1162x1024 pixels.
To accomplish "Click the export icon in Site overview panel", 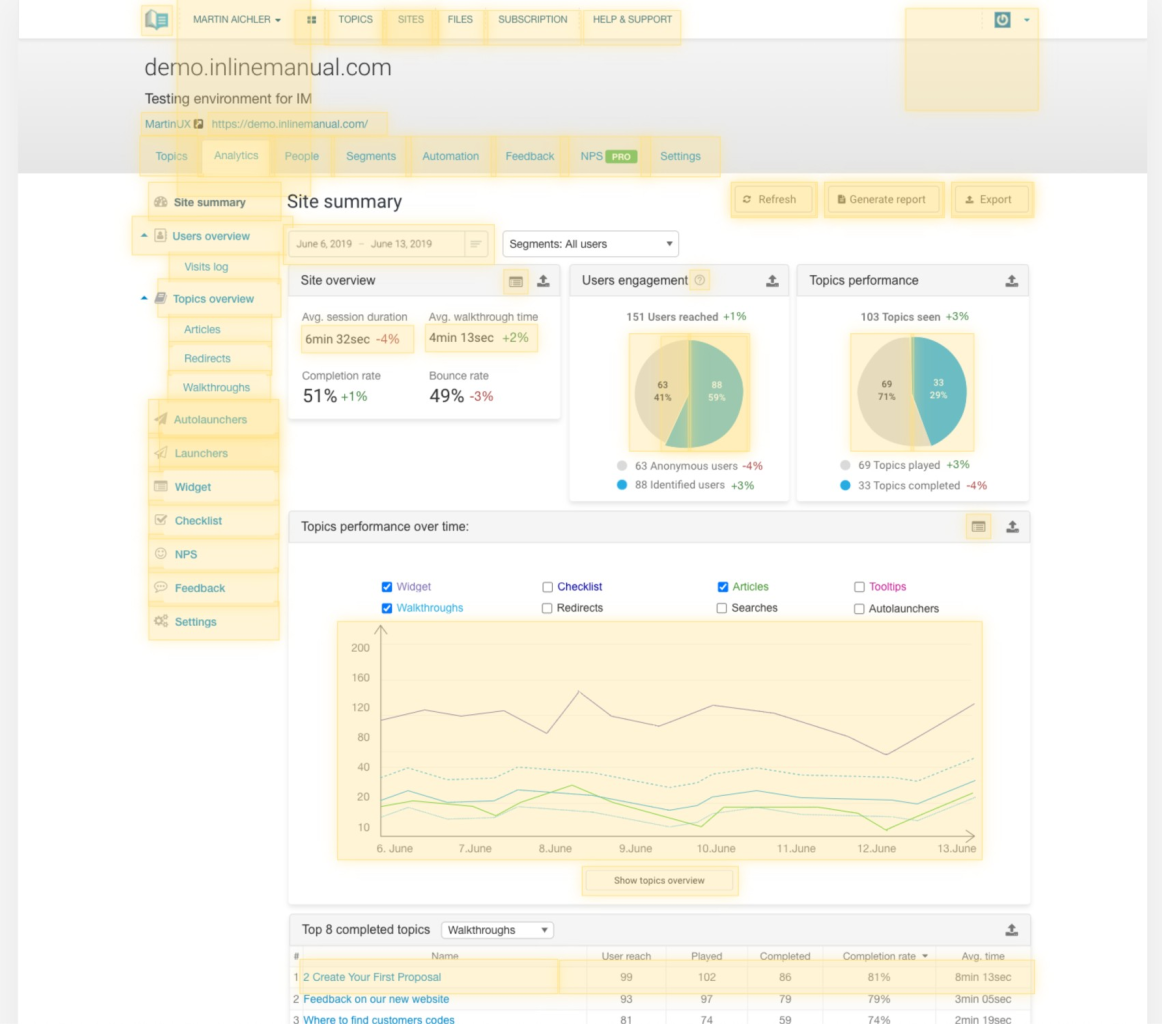I will (x=543, y=281).
